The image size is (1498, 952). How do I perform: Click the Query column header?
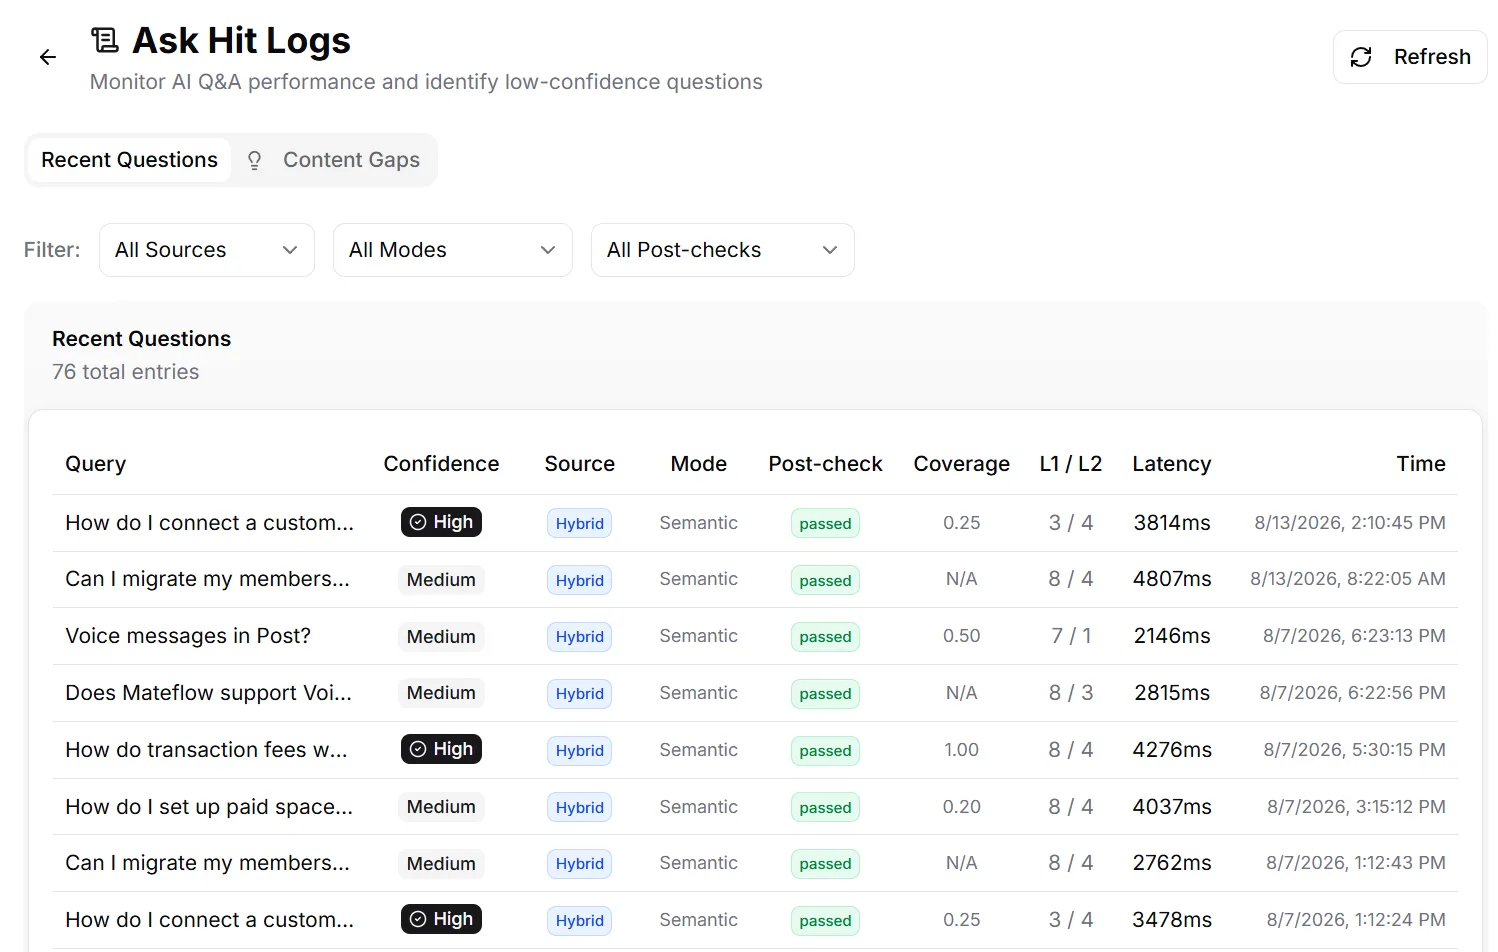coord(96,464)
